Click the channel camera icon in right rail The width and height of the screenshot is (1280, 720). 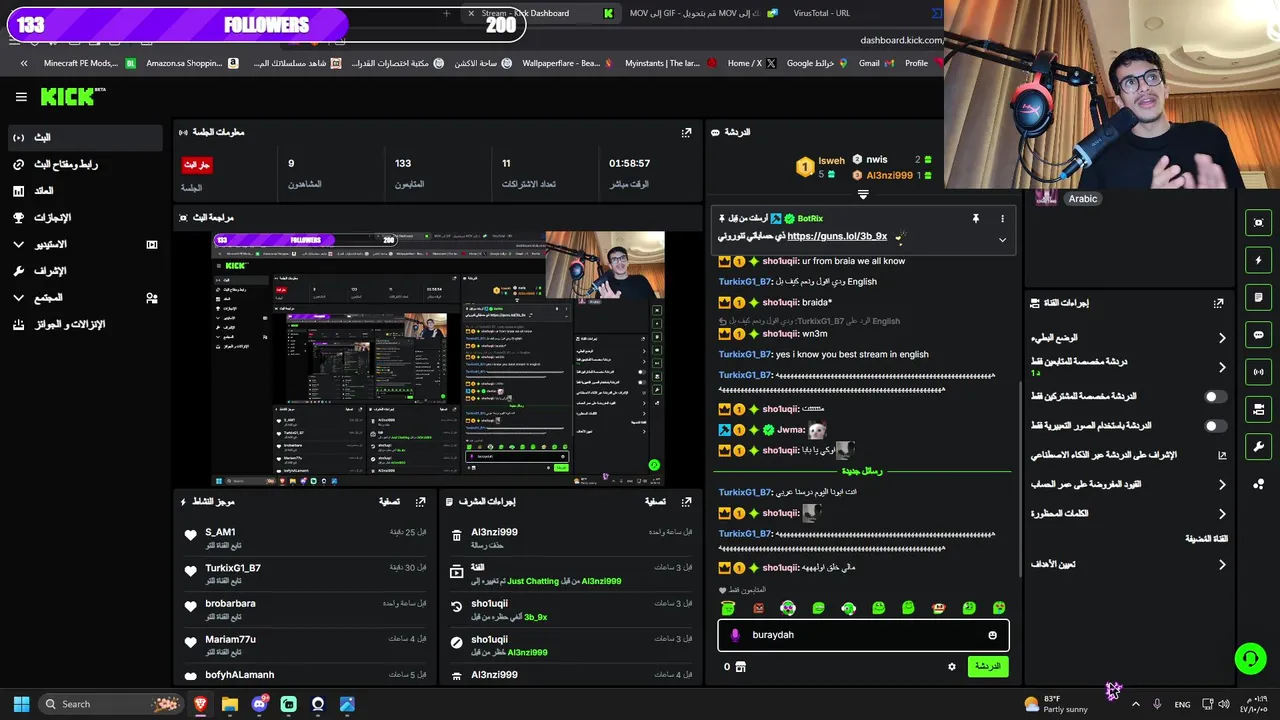[1258, 409]
